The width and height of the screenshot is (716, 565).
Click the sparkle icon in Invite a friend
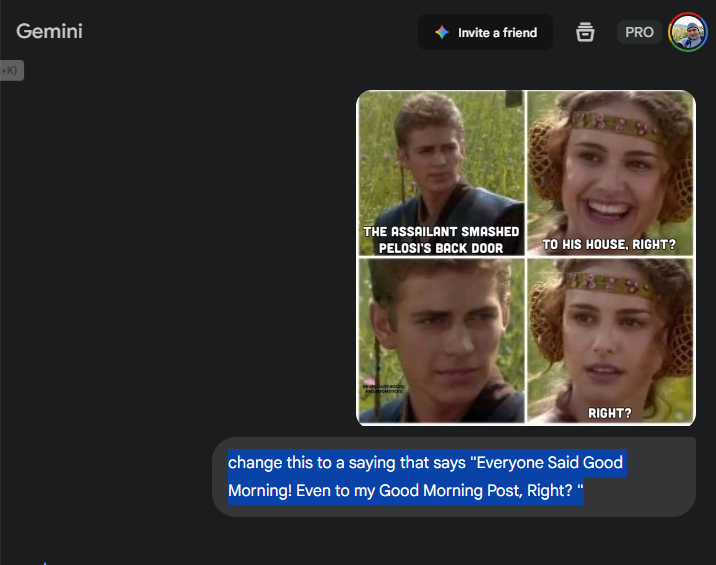tap(442, 32)
